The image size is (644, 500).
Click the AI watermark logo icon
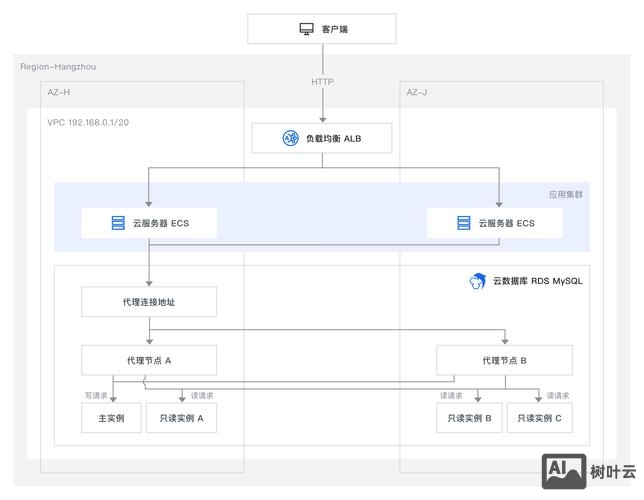(563, 472)
